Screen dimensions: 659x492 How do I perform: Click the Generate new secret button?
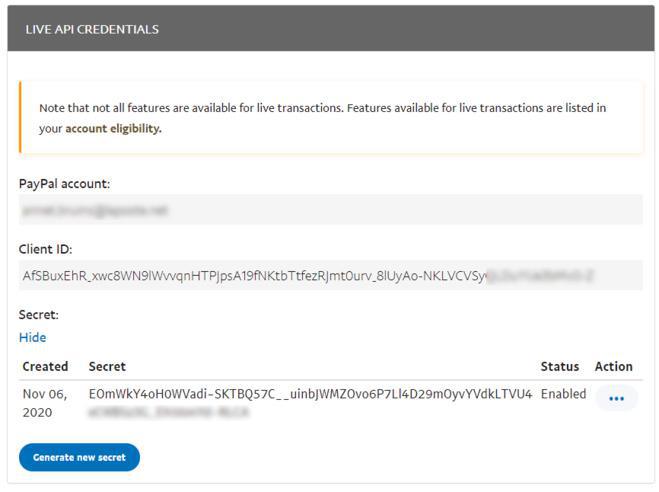pyautogui.click(x=79, y=457)
